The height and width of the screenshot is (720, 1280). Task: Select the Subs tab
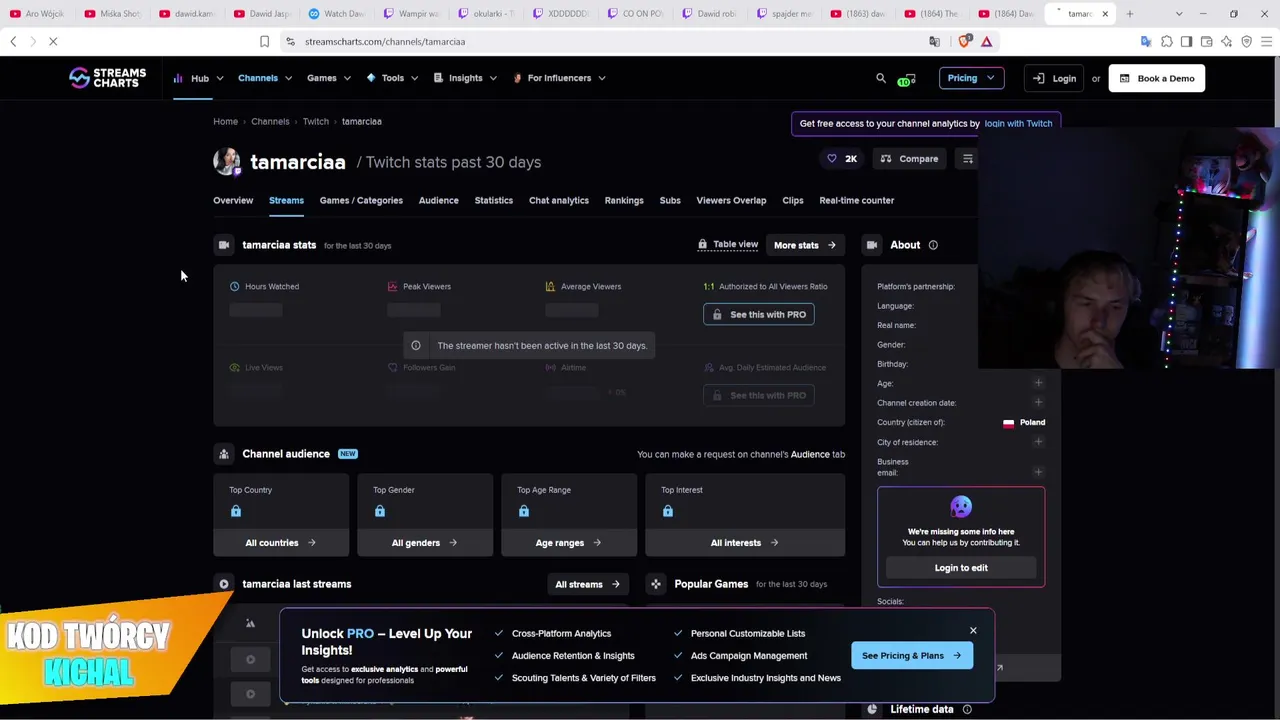pyautogui.click(x=670, y=200)
